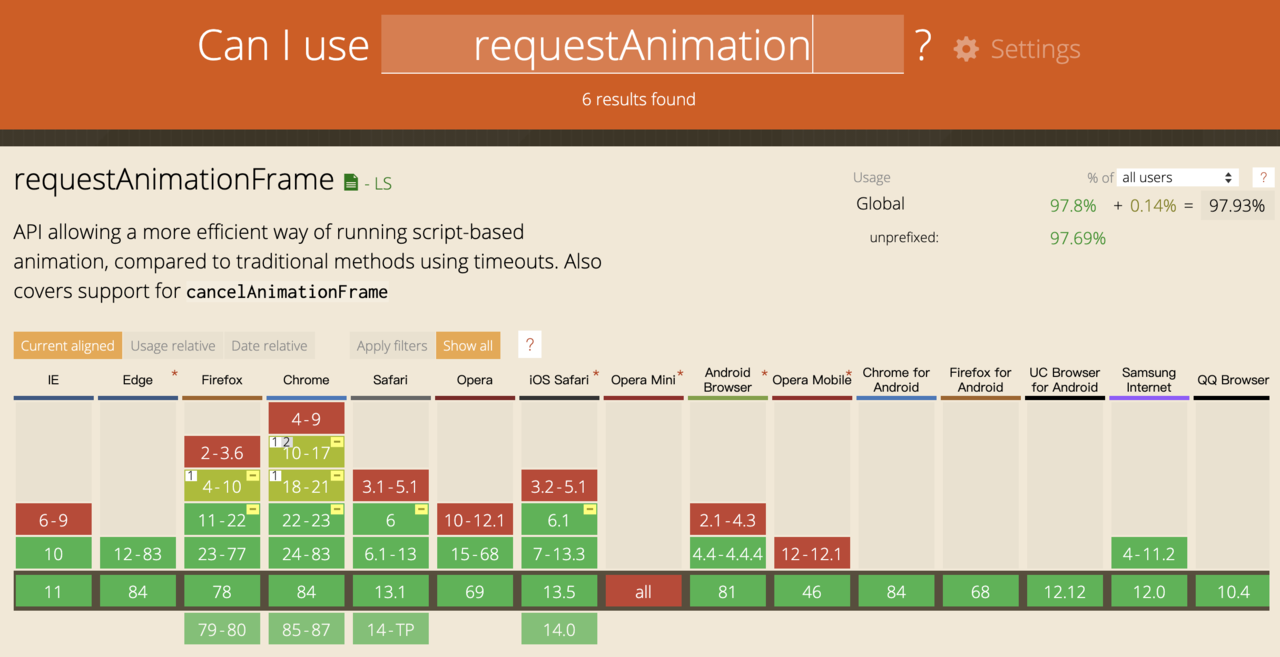Click the question mark beside the users dropdown

click(x=1264, y=177)
